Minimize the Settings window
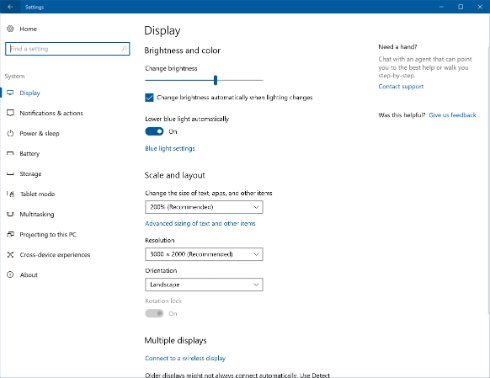 pos(441,7)
